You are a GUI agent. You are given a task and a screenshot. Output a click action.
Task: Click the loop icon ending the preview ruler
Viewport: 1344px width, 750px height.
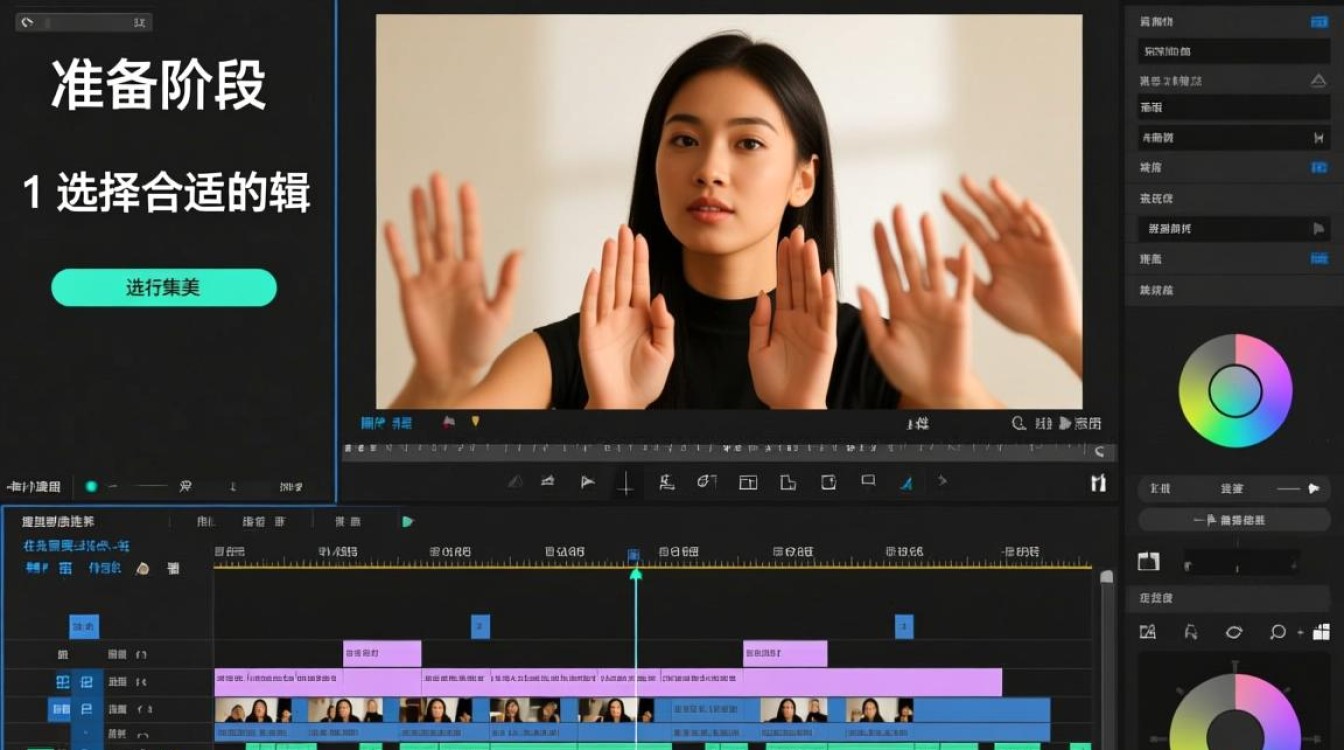(1099, 451)
